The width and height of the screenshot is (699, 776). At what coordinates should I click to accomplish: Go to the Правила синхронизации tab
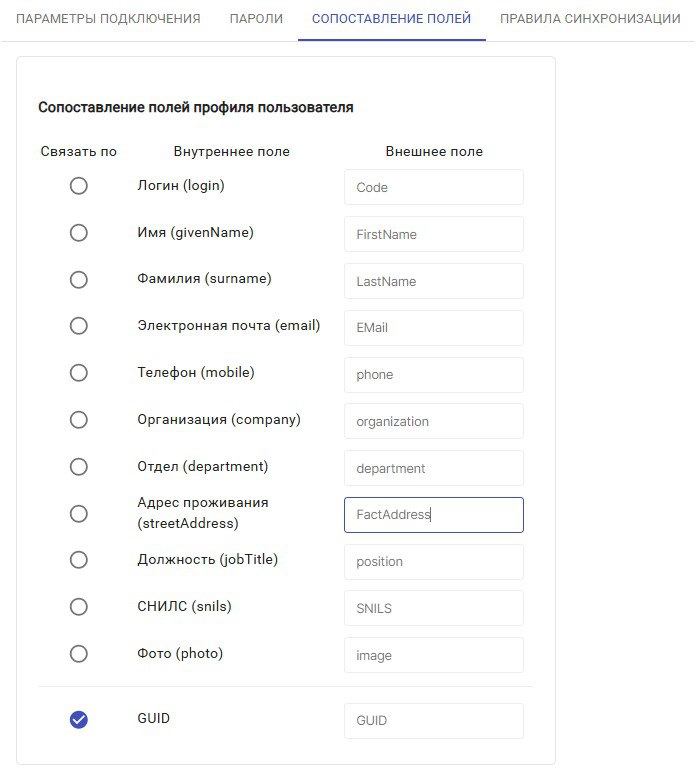(590, 19)
